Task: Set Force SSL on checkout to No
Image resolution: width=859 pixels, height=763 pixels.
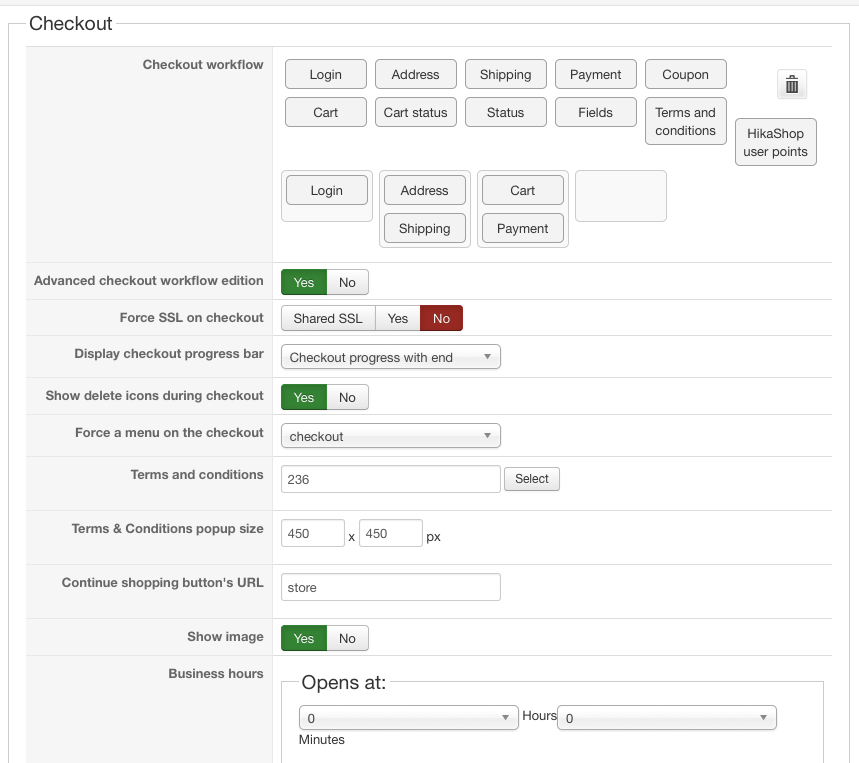Action: click(x=441, y=318)
